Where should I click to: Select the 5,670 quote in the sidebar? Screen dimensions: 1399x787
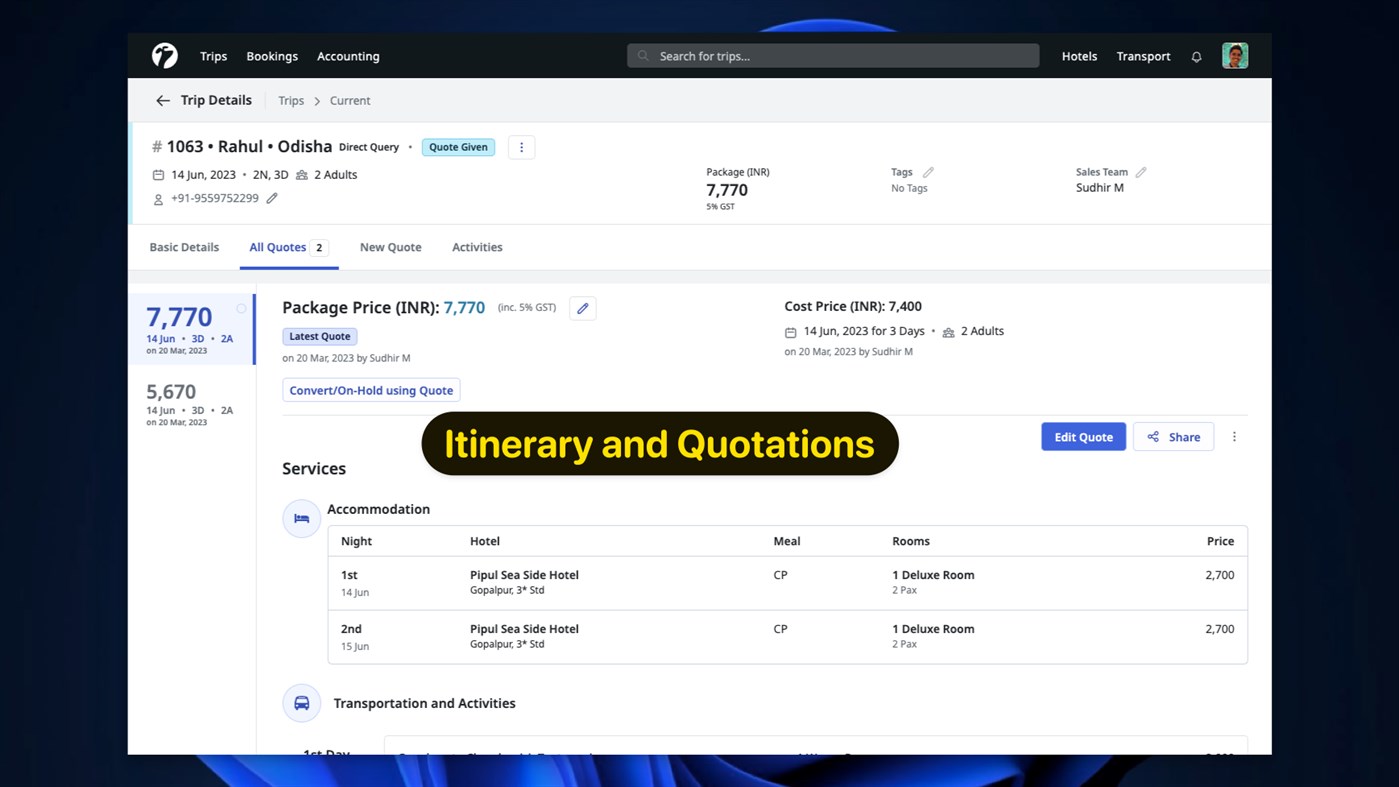190,404
